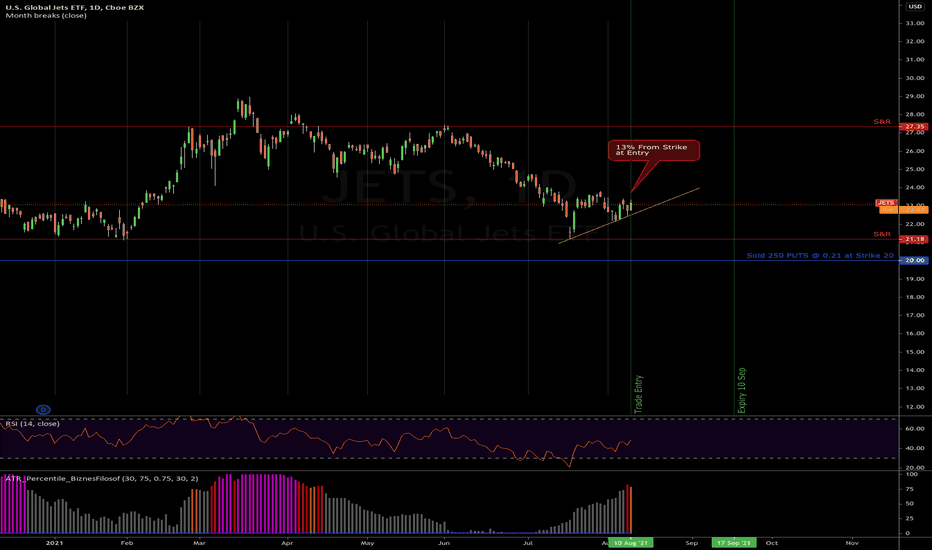The height and width of the screenshot is (550, 932).
Task: Click the '13% From Strike at Entry' callout
Action: pos(653,150)
